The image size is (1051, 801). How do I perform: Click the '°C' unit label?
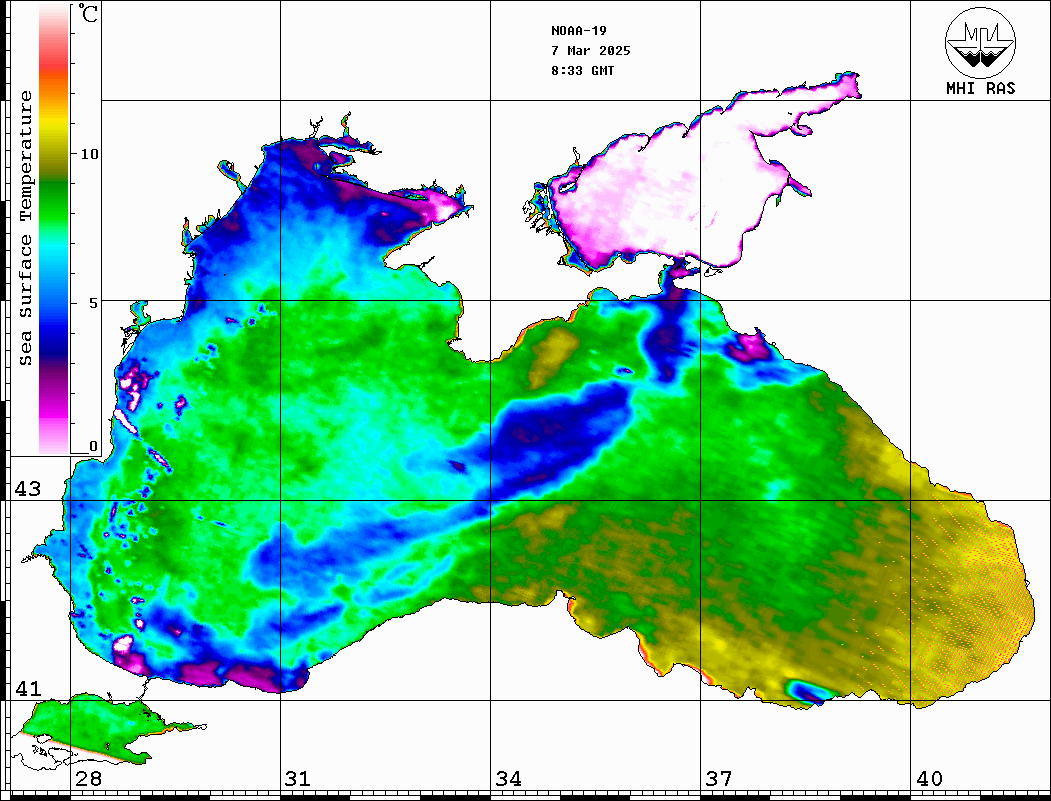[x=88, y=13]
